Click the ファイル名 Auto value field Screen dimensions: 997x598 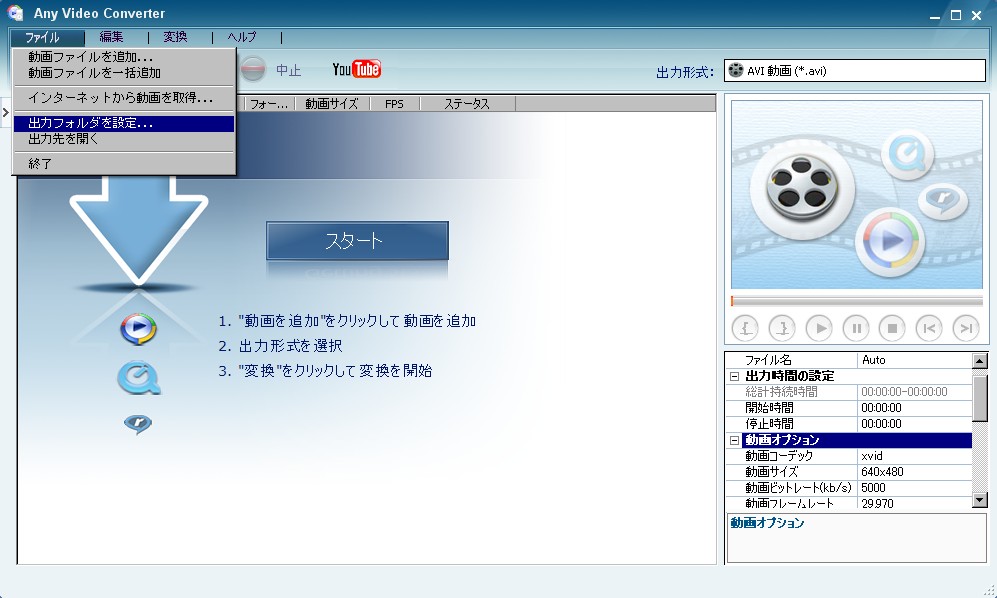tap(915, 360)
